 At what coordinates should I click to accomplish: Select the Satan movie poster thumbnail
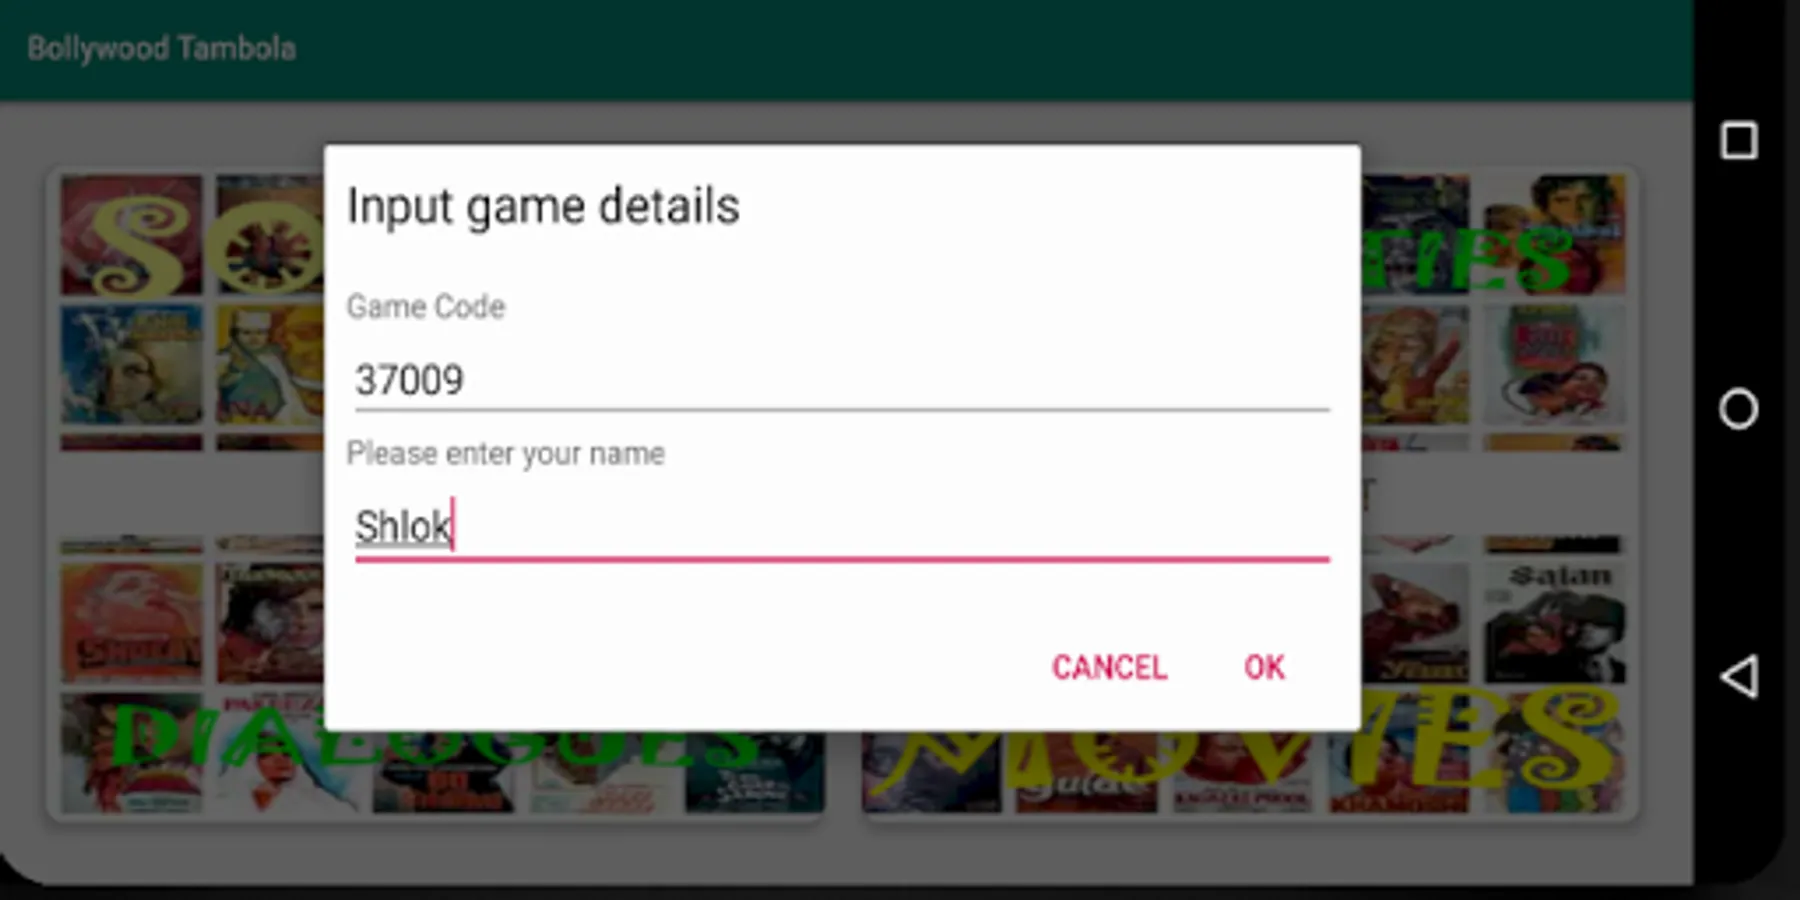coord(1555,624)
